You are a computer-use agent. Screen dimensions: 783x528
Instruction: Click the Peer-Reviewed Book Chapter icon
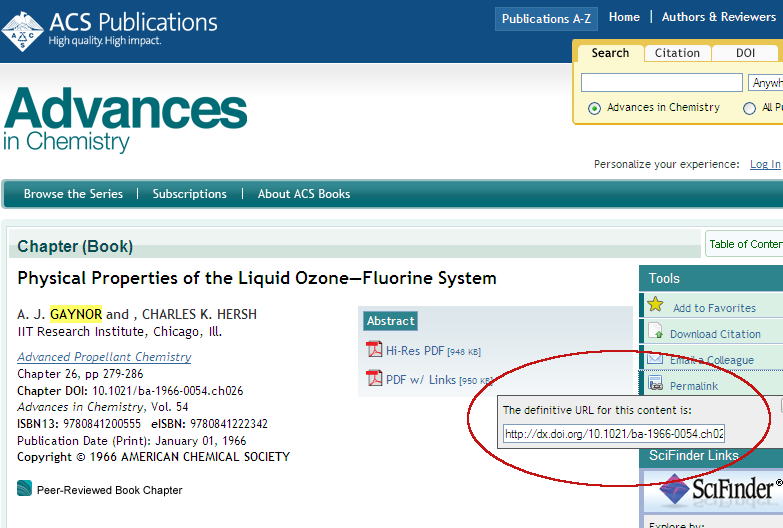(x=24, y=488)
